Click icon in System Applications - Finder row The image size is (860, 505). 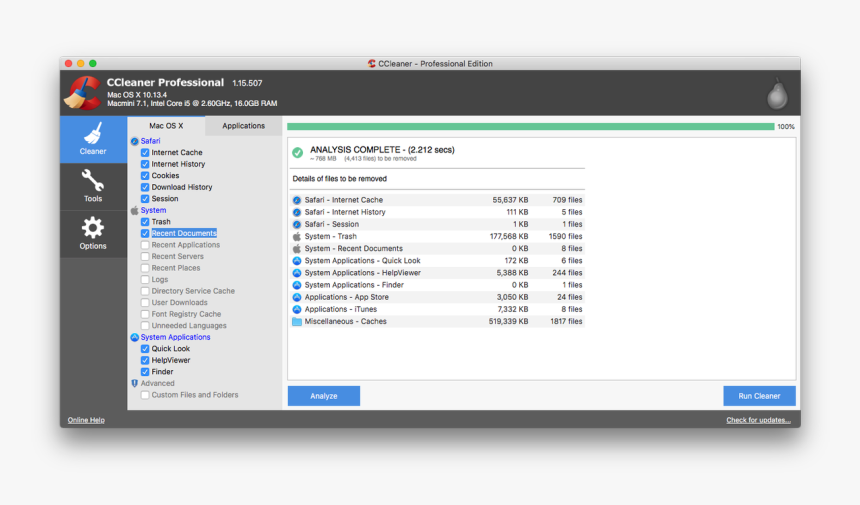point(297,285)
